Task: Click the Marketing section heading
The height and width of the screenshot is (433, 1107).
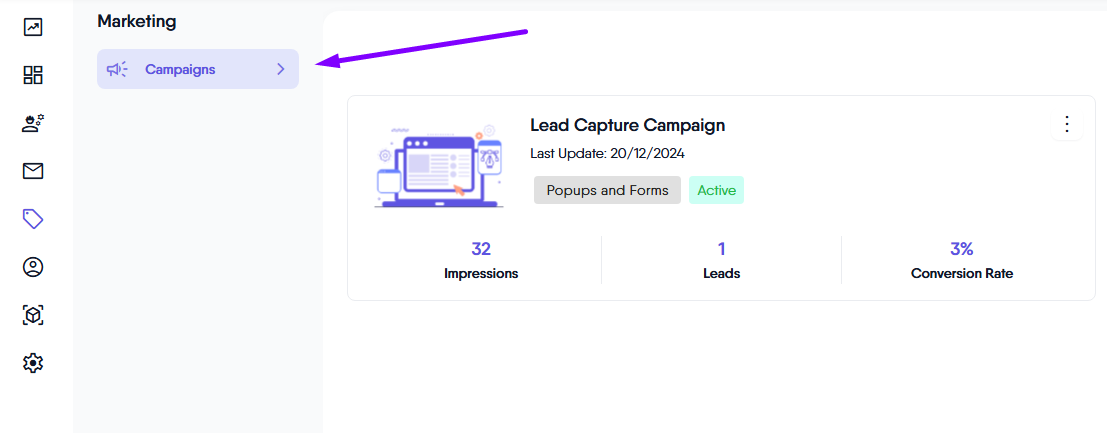Action: coord(136,21)
